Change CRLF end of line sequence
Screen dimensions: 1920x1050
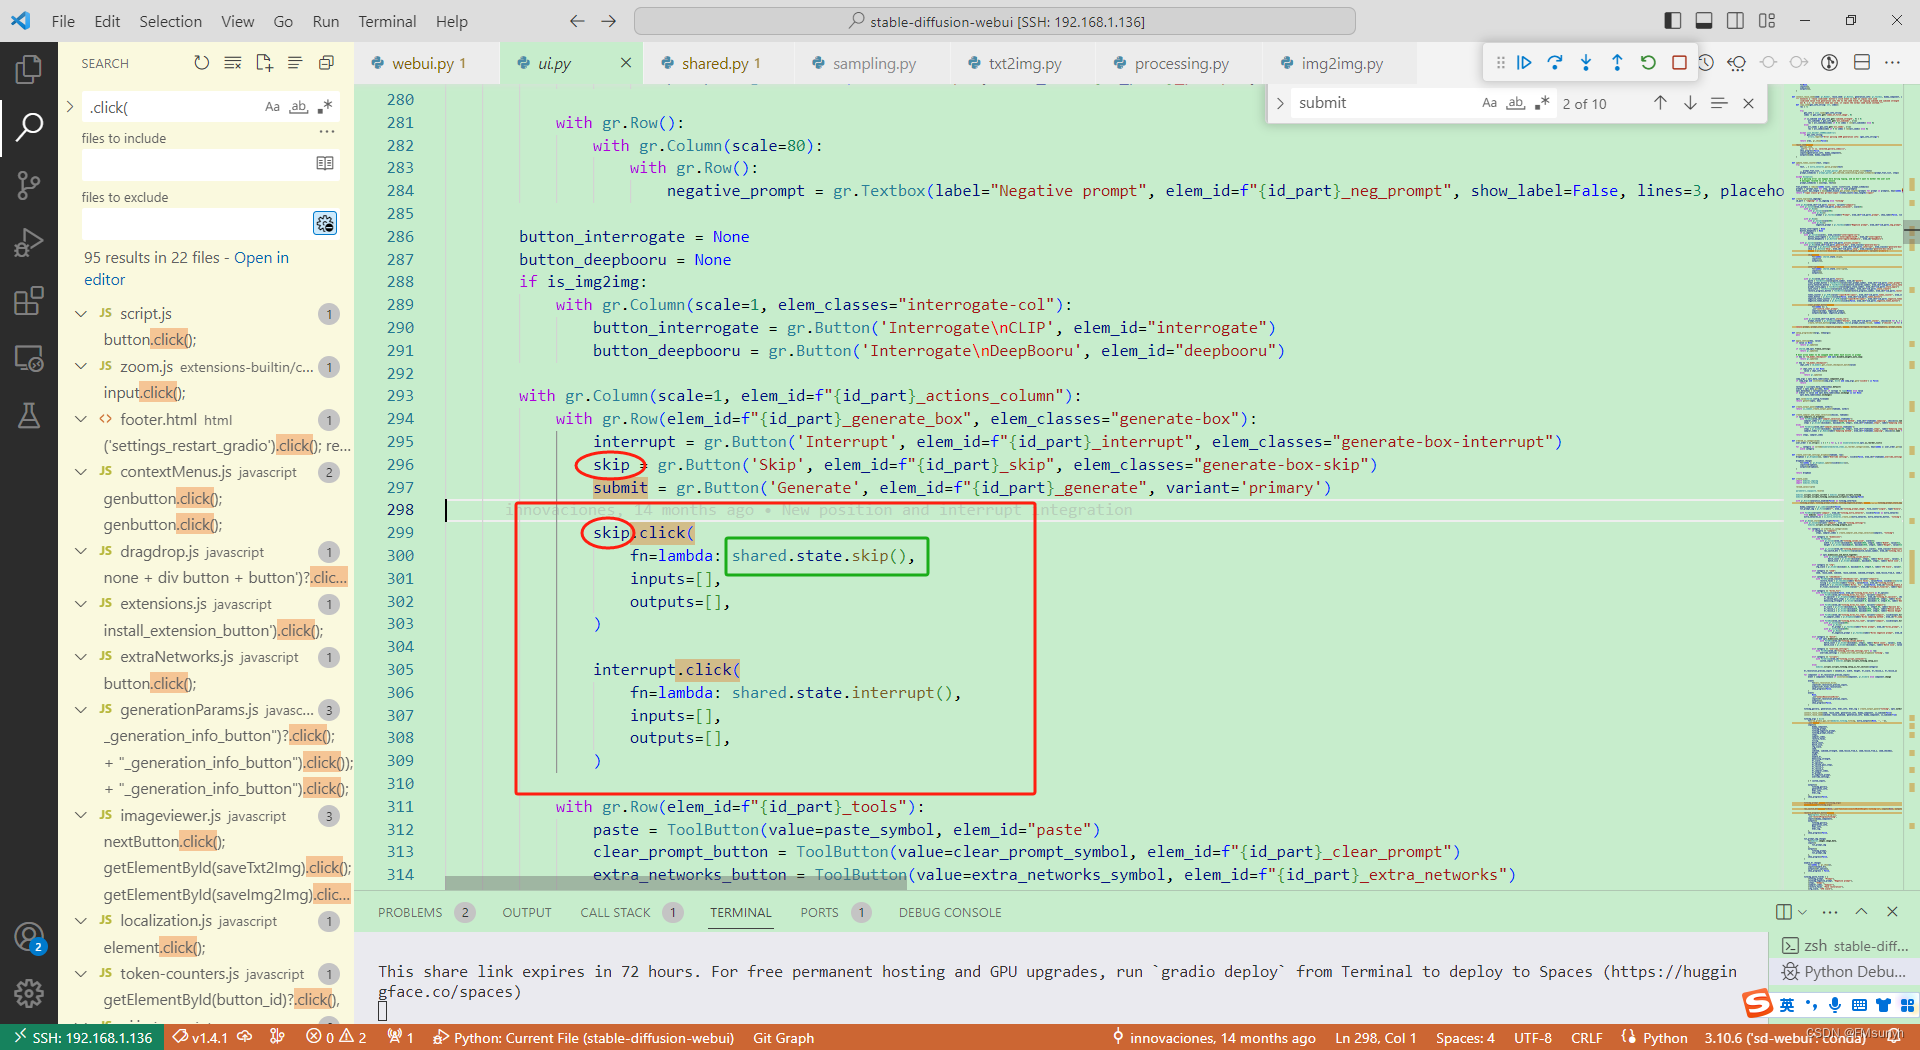click(1586, 1038)
